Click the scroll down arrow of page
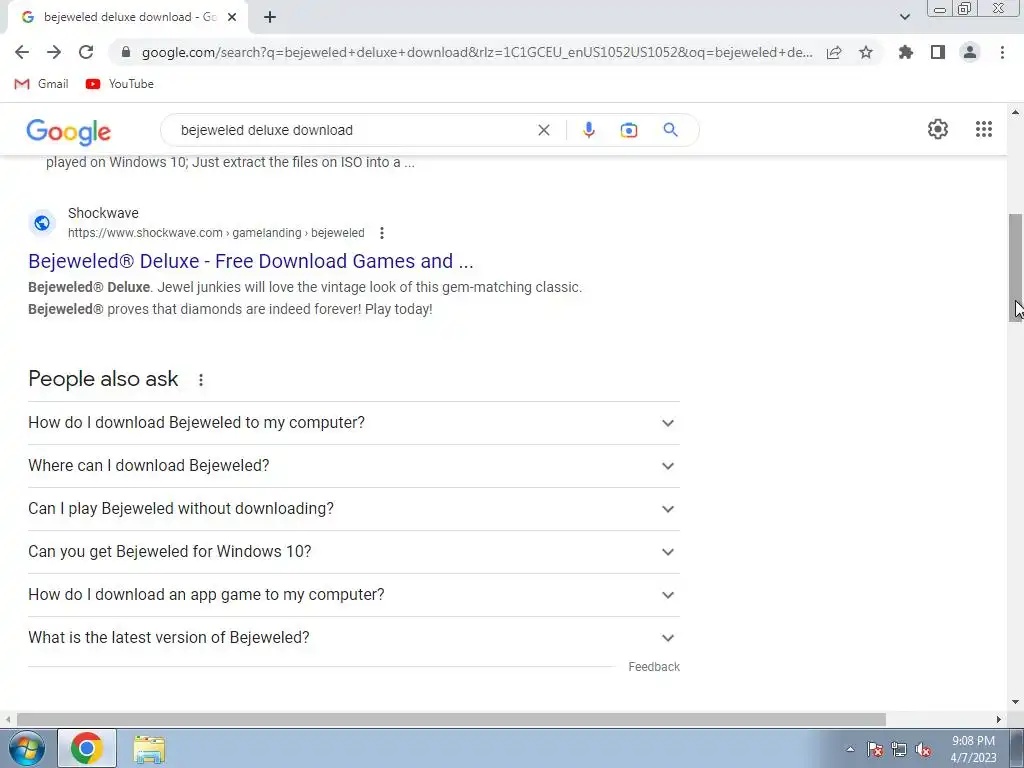Image resolution: width=1024 pixels, height=768 pixels. [x=1015, y=702]
